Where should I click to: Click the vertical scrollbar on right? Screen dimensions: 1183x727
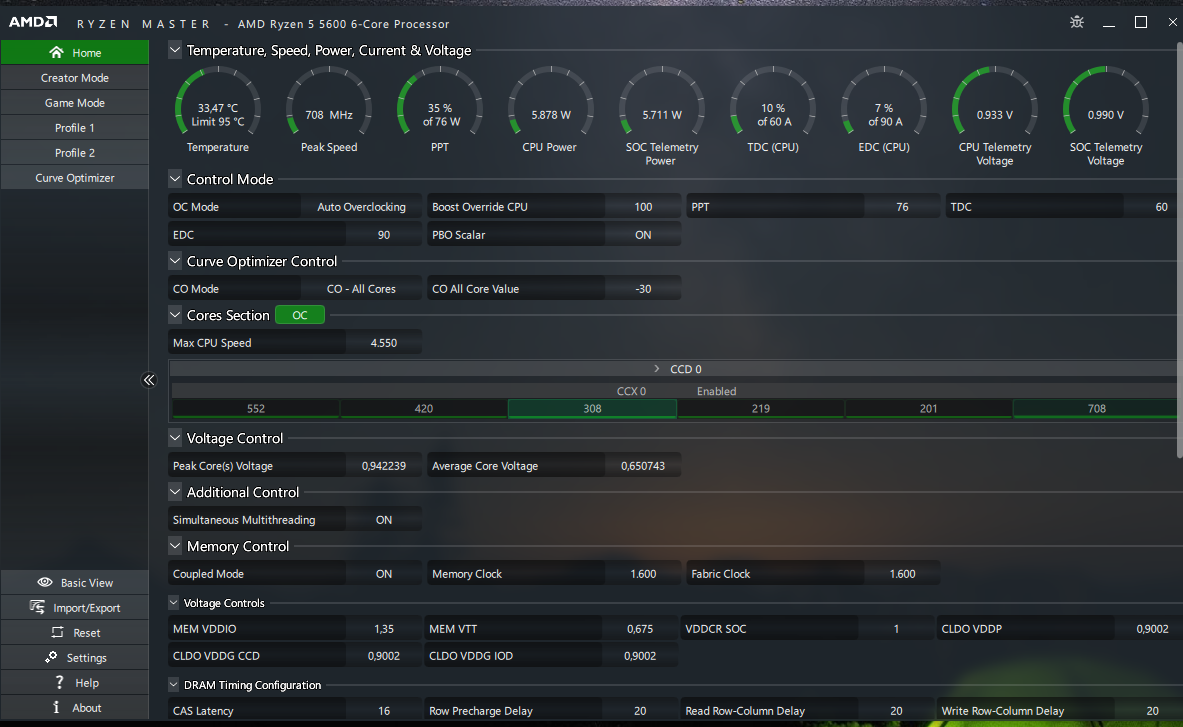click(x=1179, y=250)
